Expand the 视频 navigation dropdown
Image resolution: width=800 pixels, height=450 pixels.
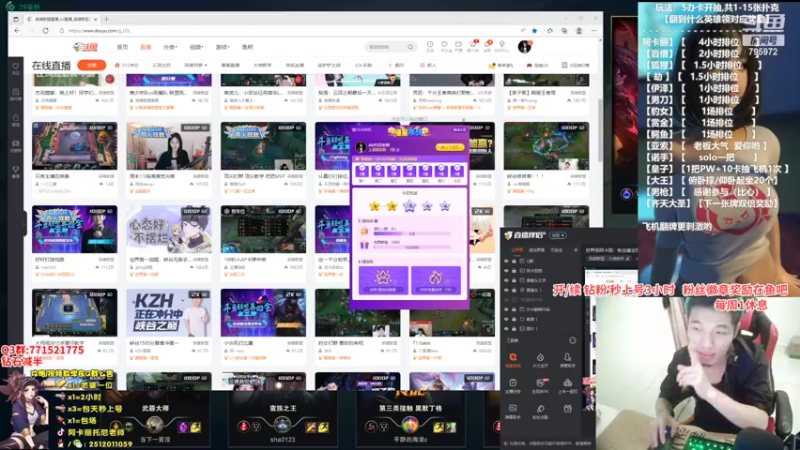196,47
